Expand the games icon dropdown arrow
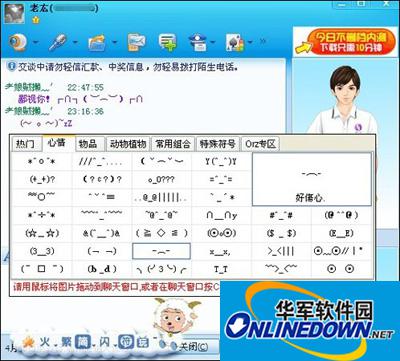The height and width of the screenshot is (361, 400). click(x=250, y=43)
